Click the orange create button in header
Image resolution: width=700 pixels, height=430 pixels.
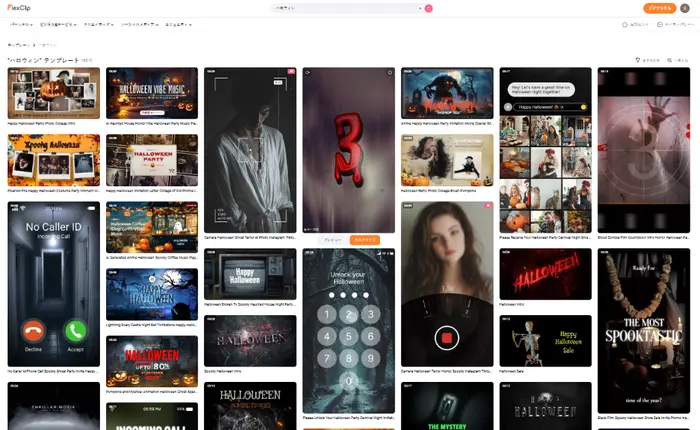[x=658, y=8]
